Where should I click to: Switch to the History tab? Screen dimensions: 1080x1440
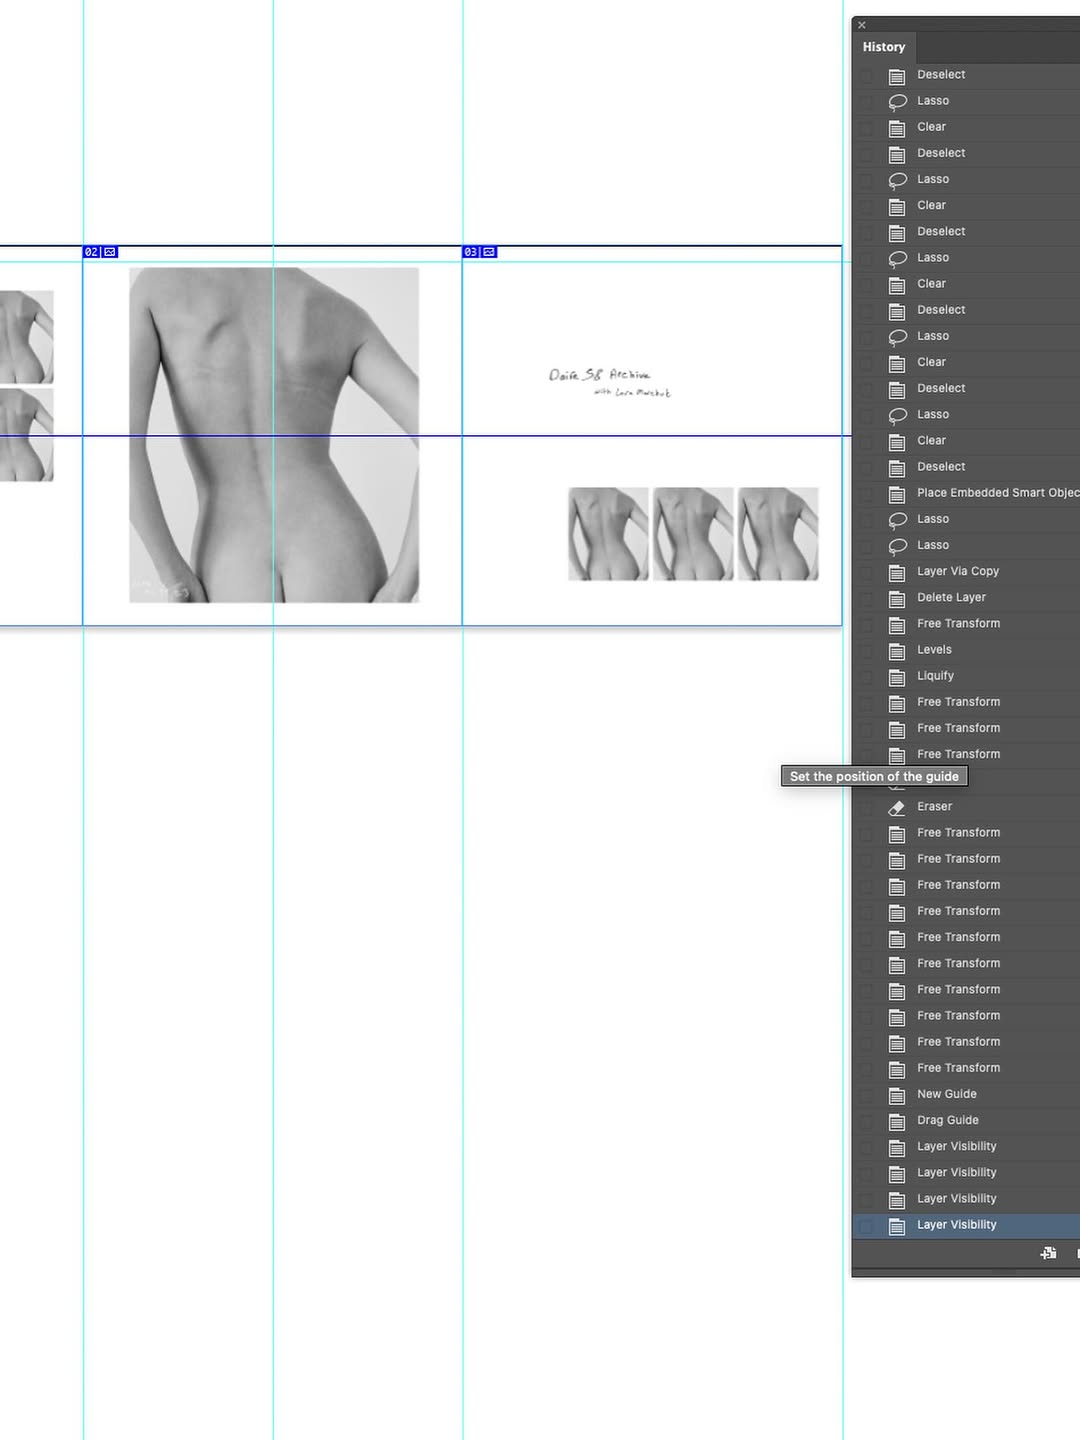(x=884, y=47)
